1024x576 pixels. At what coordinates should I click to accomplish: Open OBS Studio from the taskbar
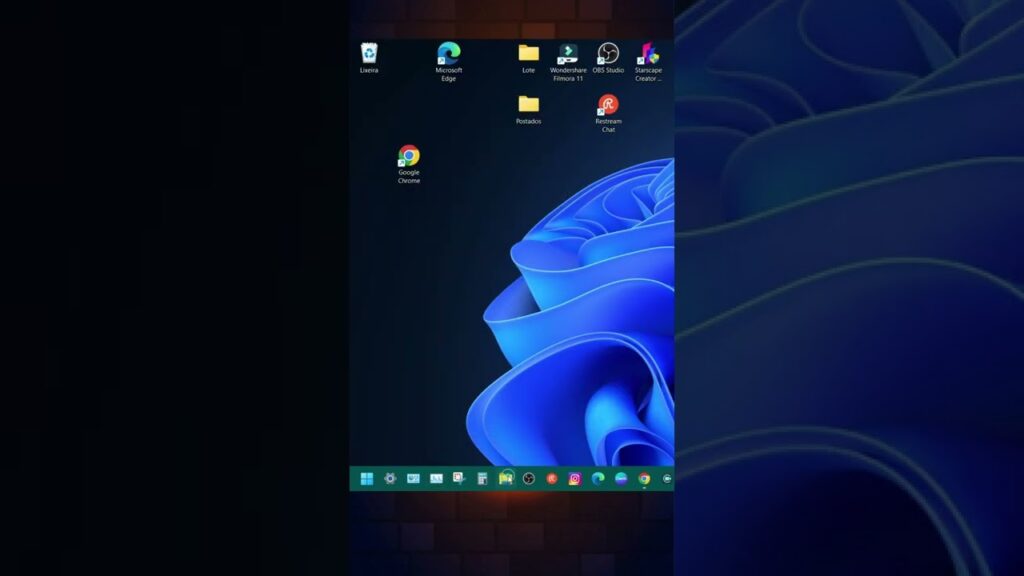528,479
